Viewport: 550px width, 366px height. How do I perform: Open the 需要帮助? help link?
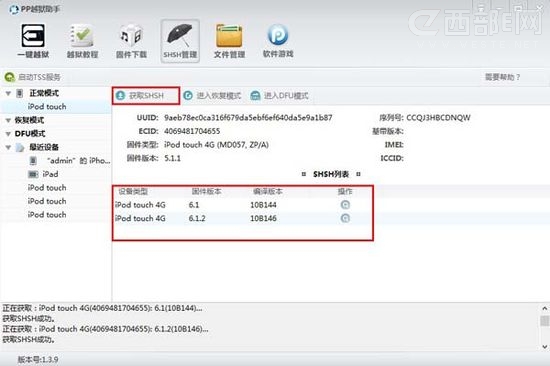pos(502,77)
